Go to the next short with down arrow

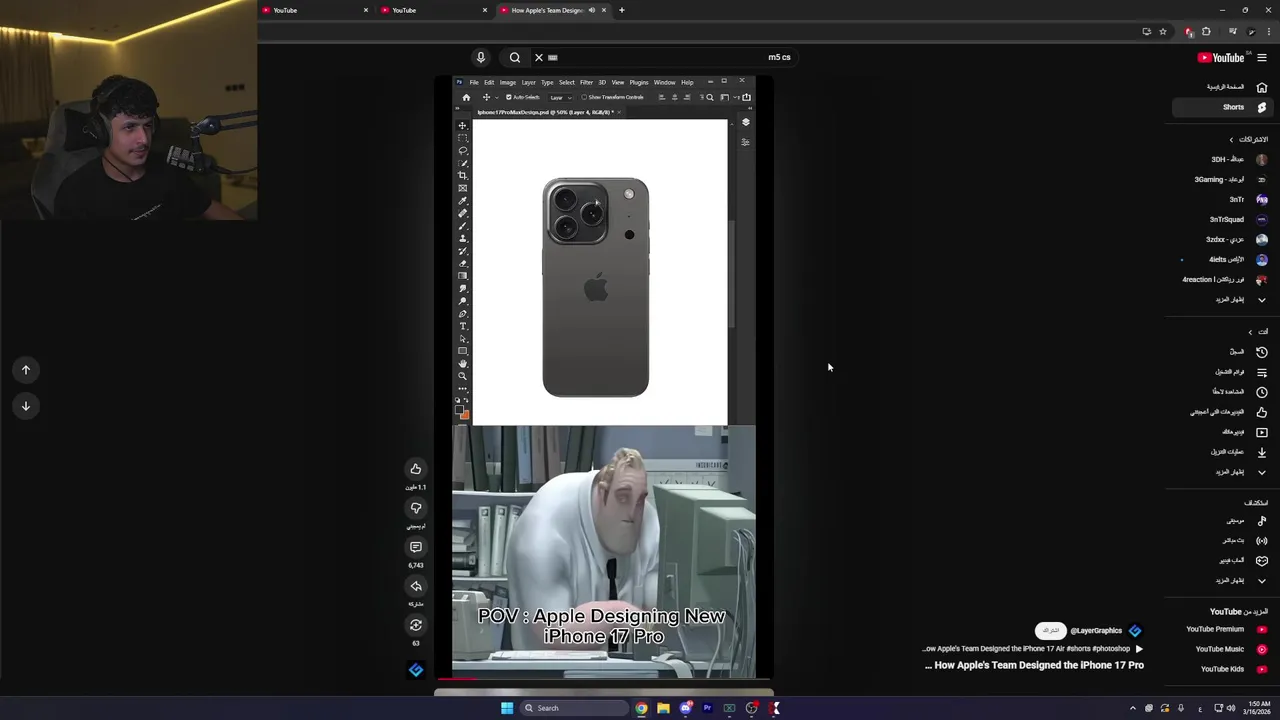click(26, 406)
